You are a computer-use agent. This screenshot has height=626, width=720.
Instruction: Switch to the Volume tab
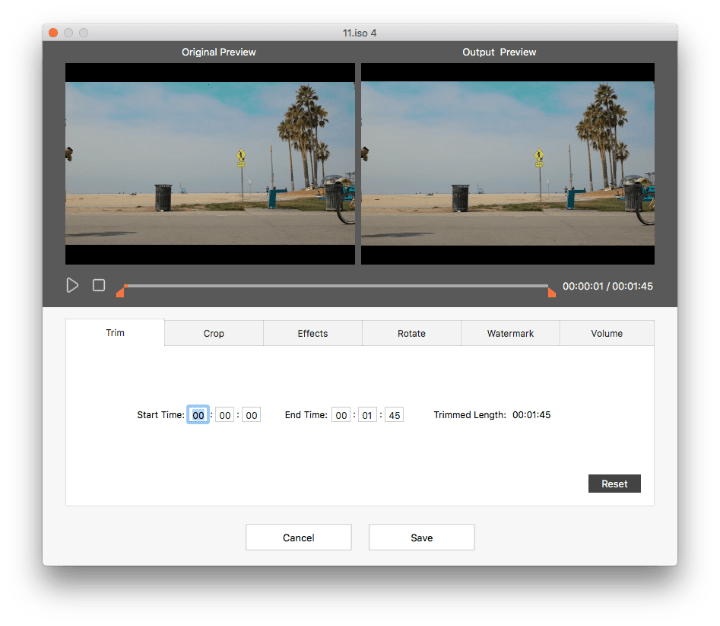(x=607, y=333)
